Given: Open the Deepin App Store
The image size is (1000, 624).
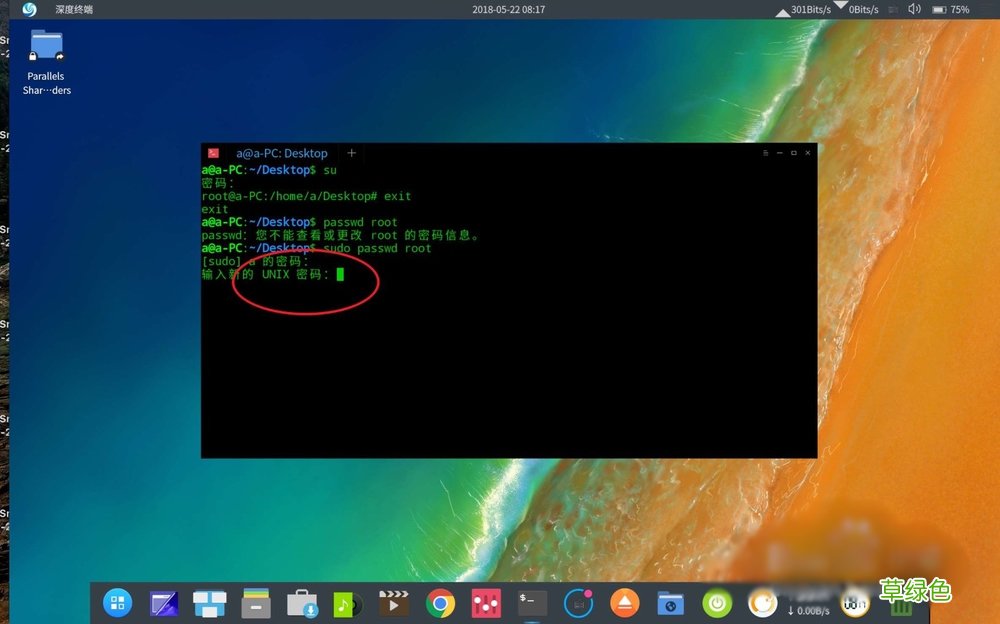Looking at the screenshot, I should [301, 603].
